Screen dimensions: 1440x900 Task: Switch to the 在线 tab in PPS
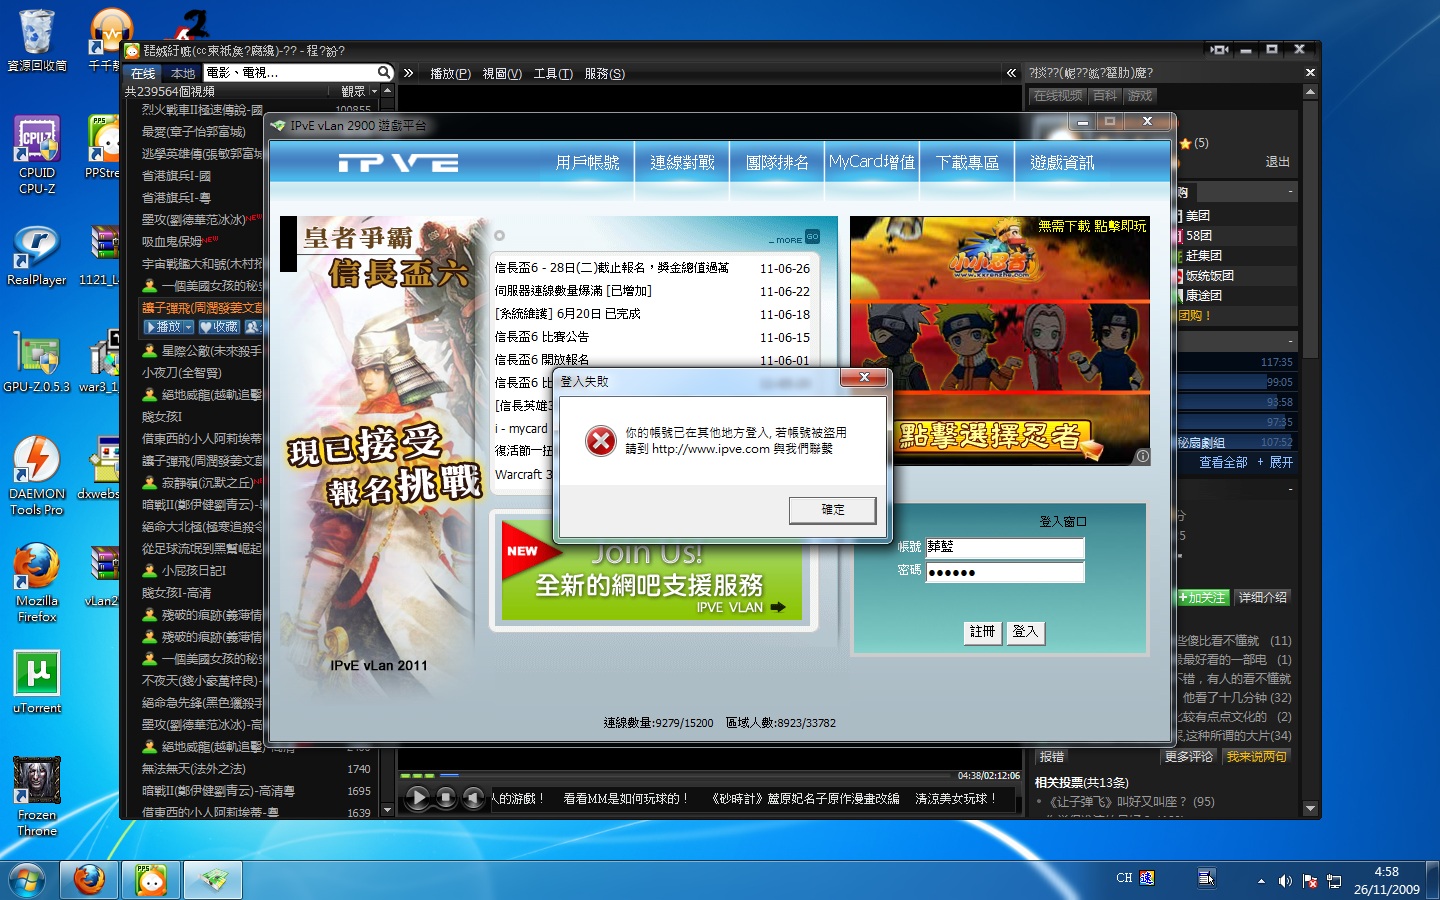click(143, 73)
